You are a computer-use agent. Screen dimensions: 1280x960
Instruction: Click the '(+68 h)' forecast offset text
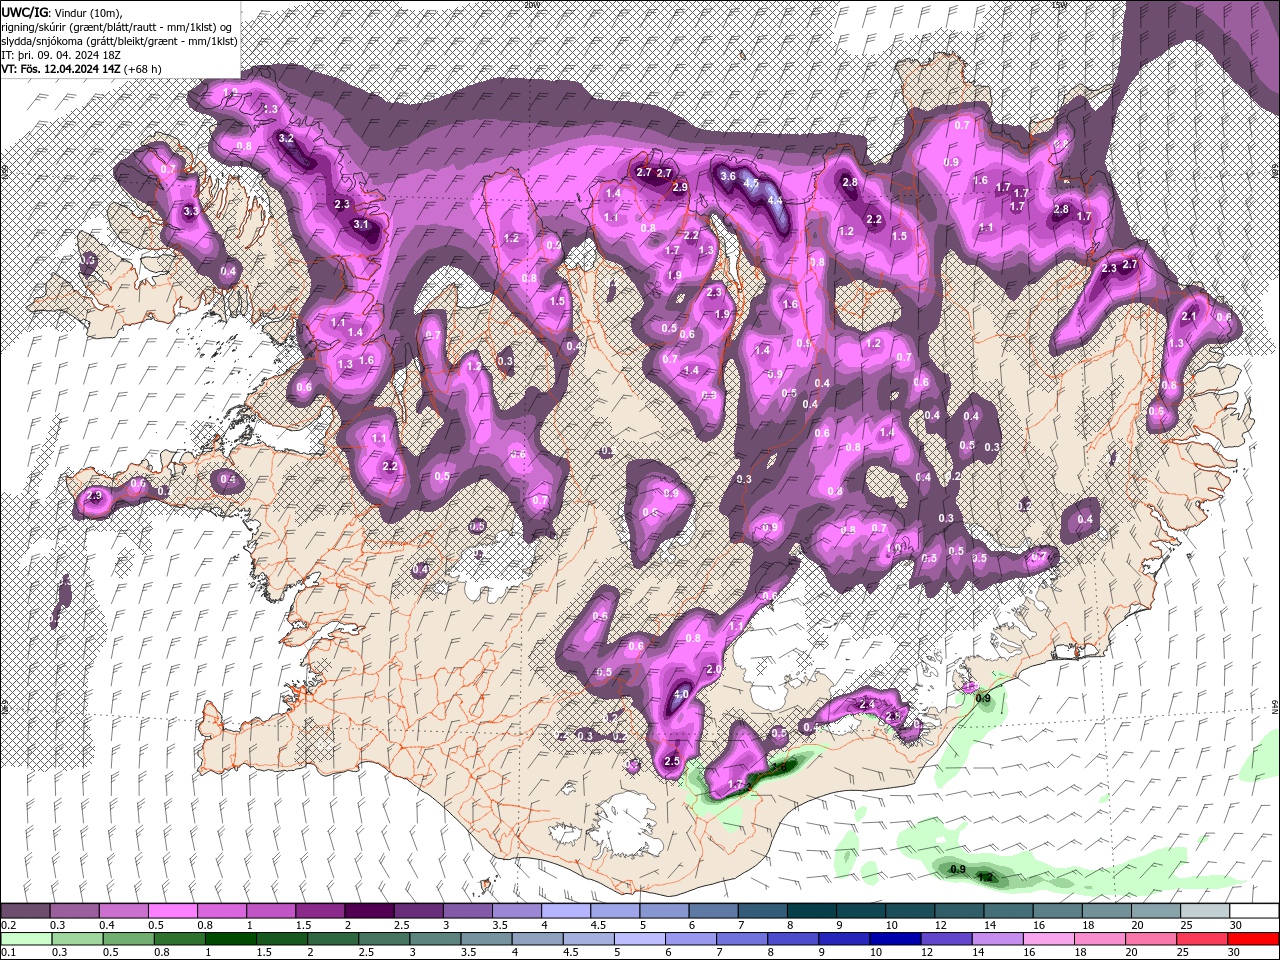point(143,69)
